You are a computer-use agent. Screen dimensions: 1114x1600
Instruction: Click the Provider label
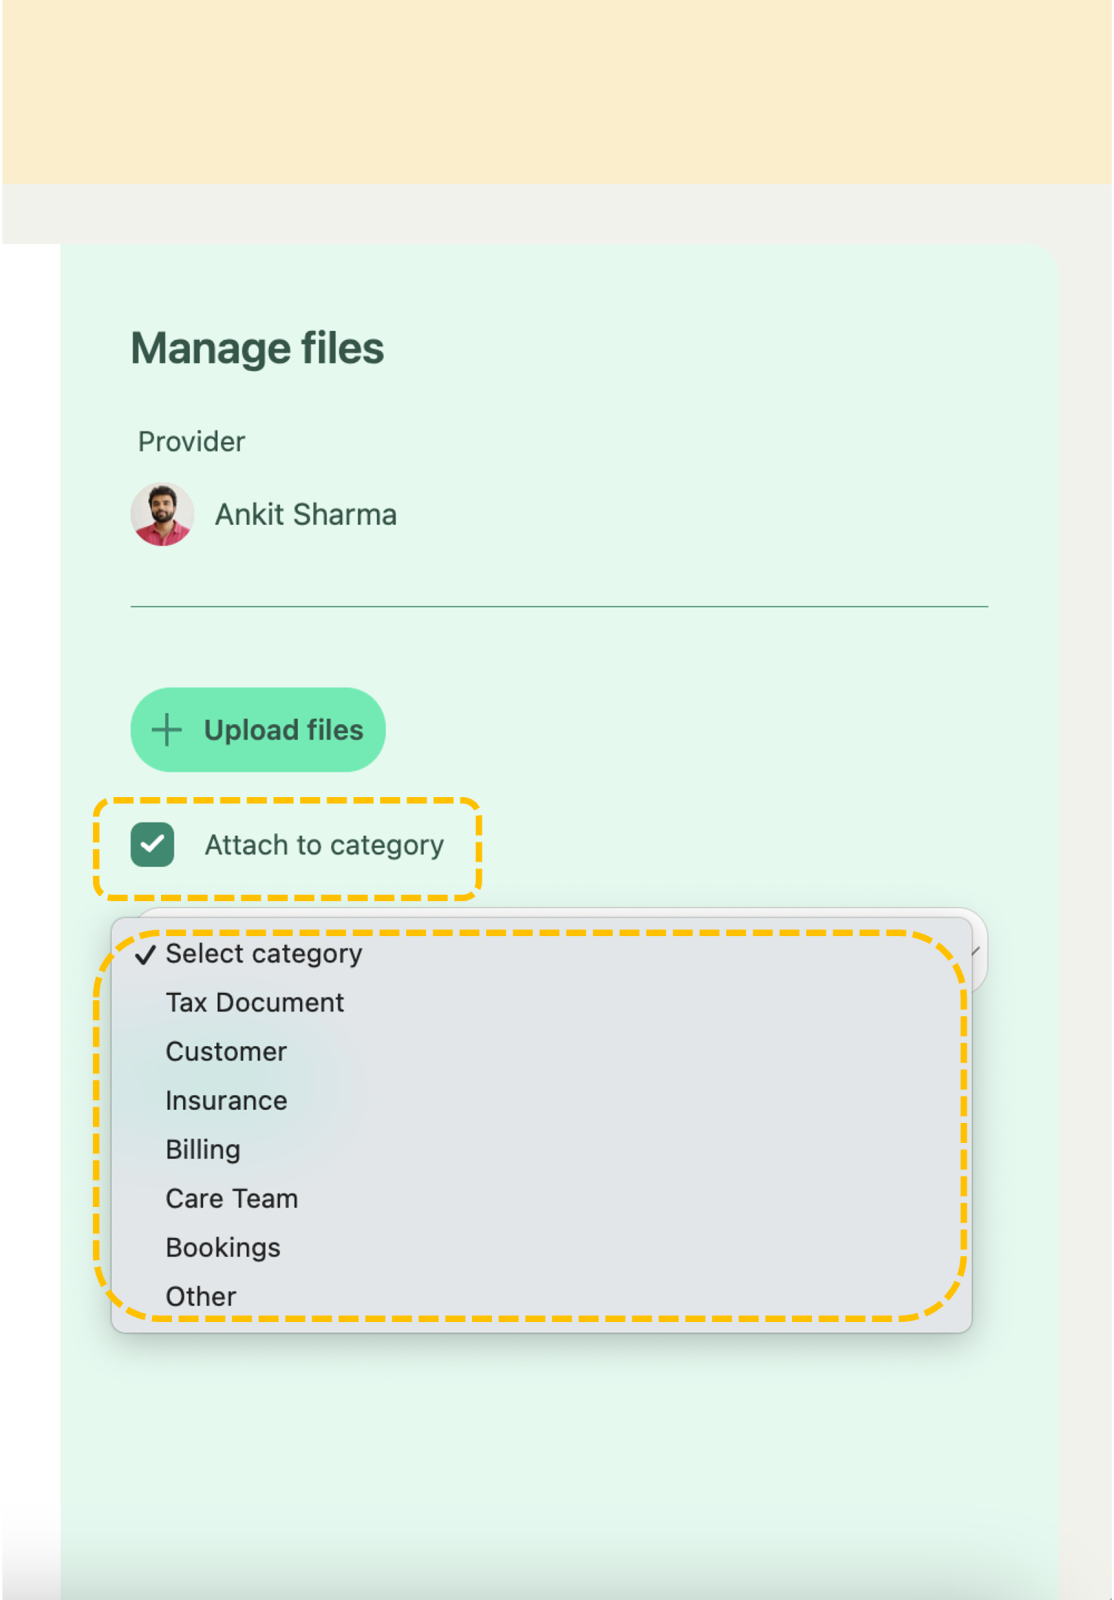191,442
